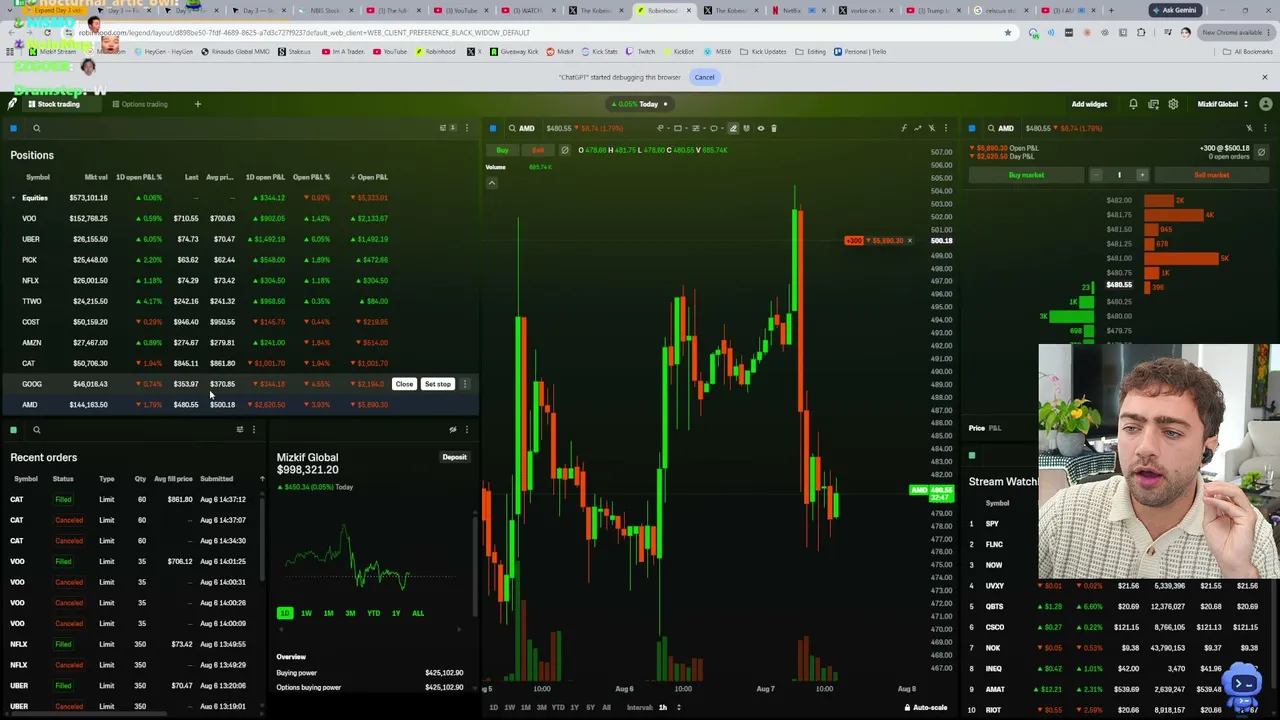Select 1W range on account chart
Screen dimensions: 1280x720
[306, 613]
